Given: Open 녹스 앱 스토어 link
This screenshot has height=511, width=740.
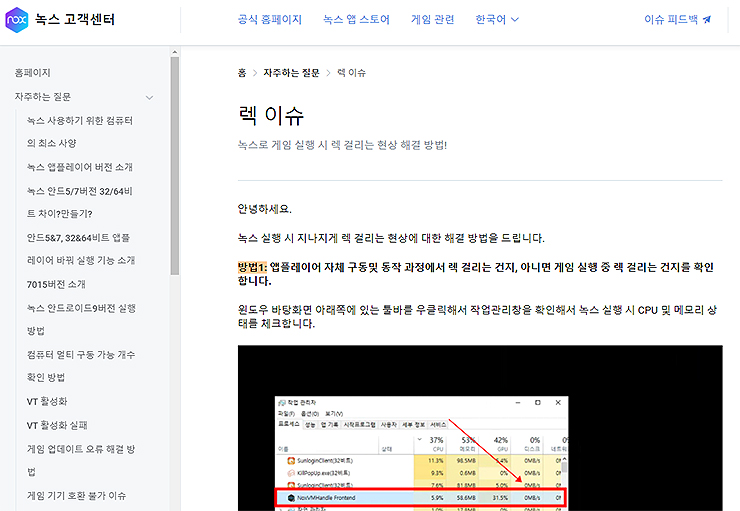Looking at the screenshot, I should coord(356,20).
